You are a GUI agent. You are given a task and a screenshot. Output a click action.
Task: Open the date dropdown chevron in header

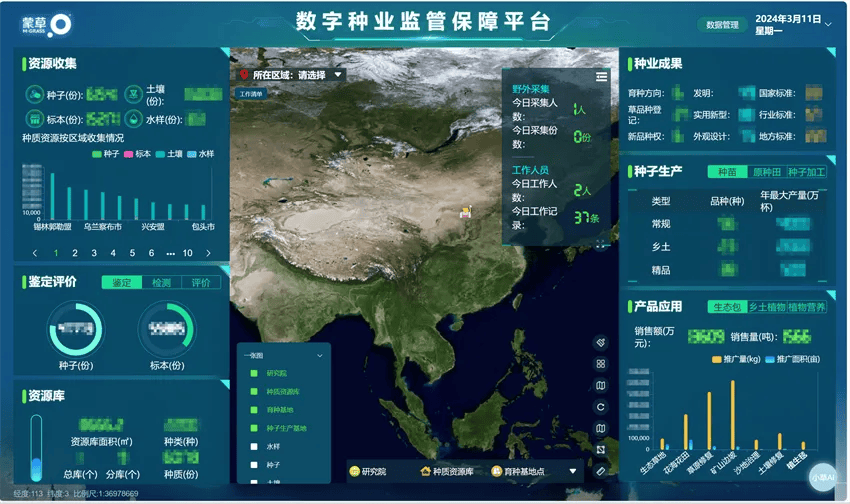tap(828, 24)
